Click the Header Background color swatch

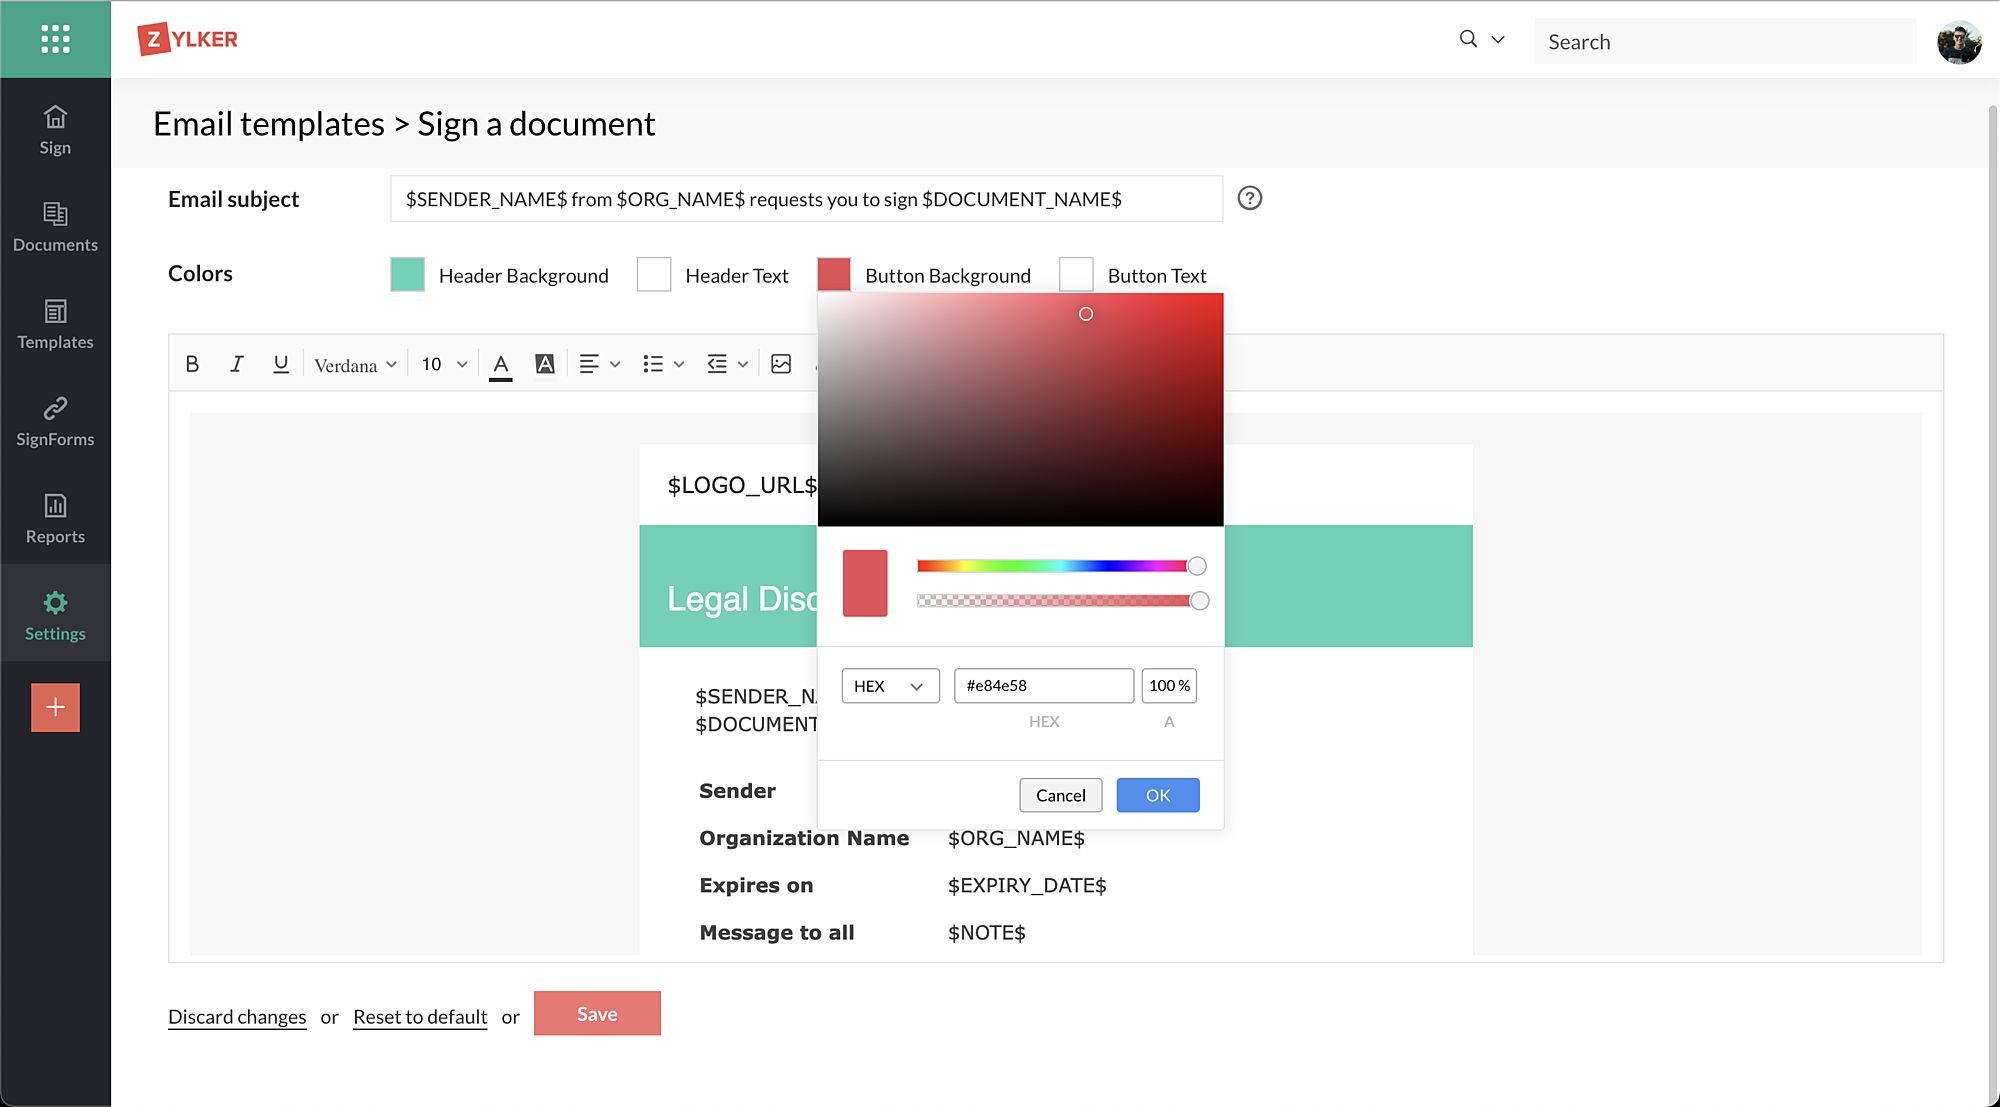(x=407, y=274)
